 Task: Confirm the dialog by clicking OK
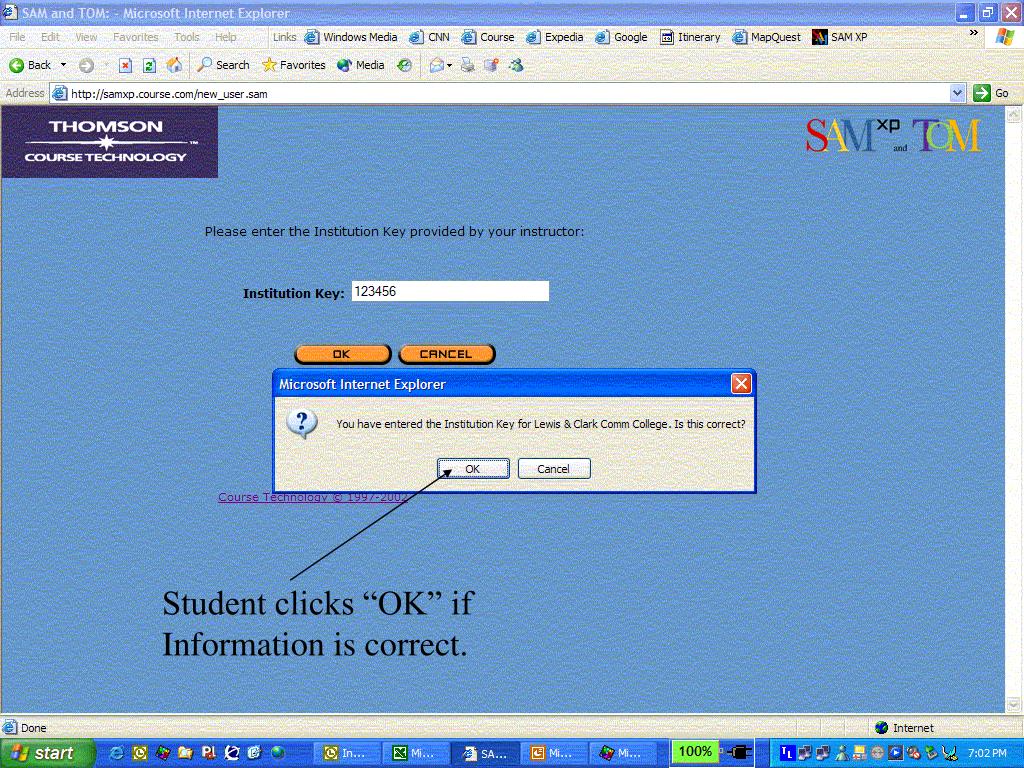click(x=473, y=468)
